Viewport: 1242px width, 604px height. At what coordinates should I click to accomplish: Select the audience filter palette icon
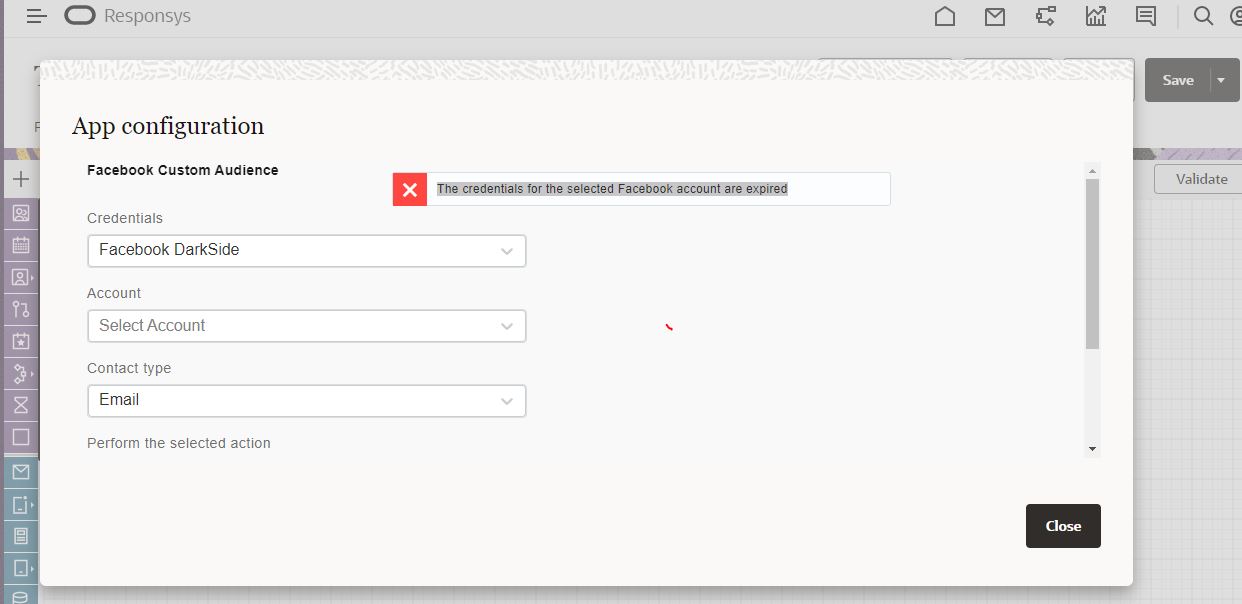tap(21, 213)
